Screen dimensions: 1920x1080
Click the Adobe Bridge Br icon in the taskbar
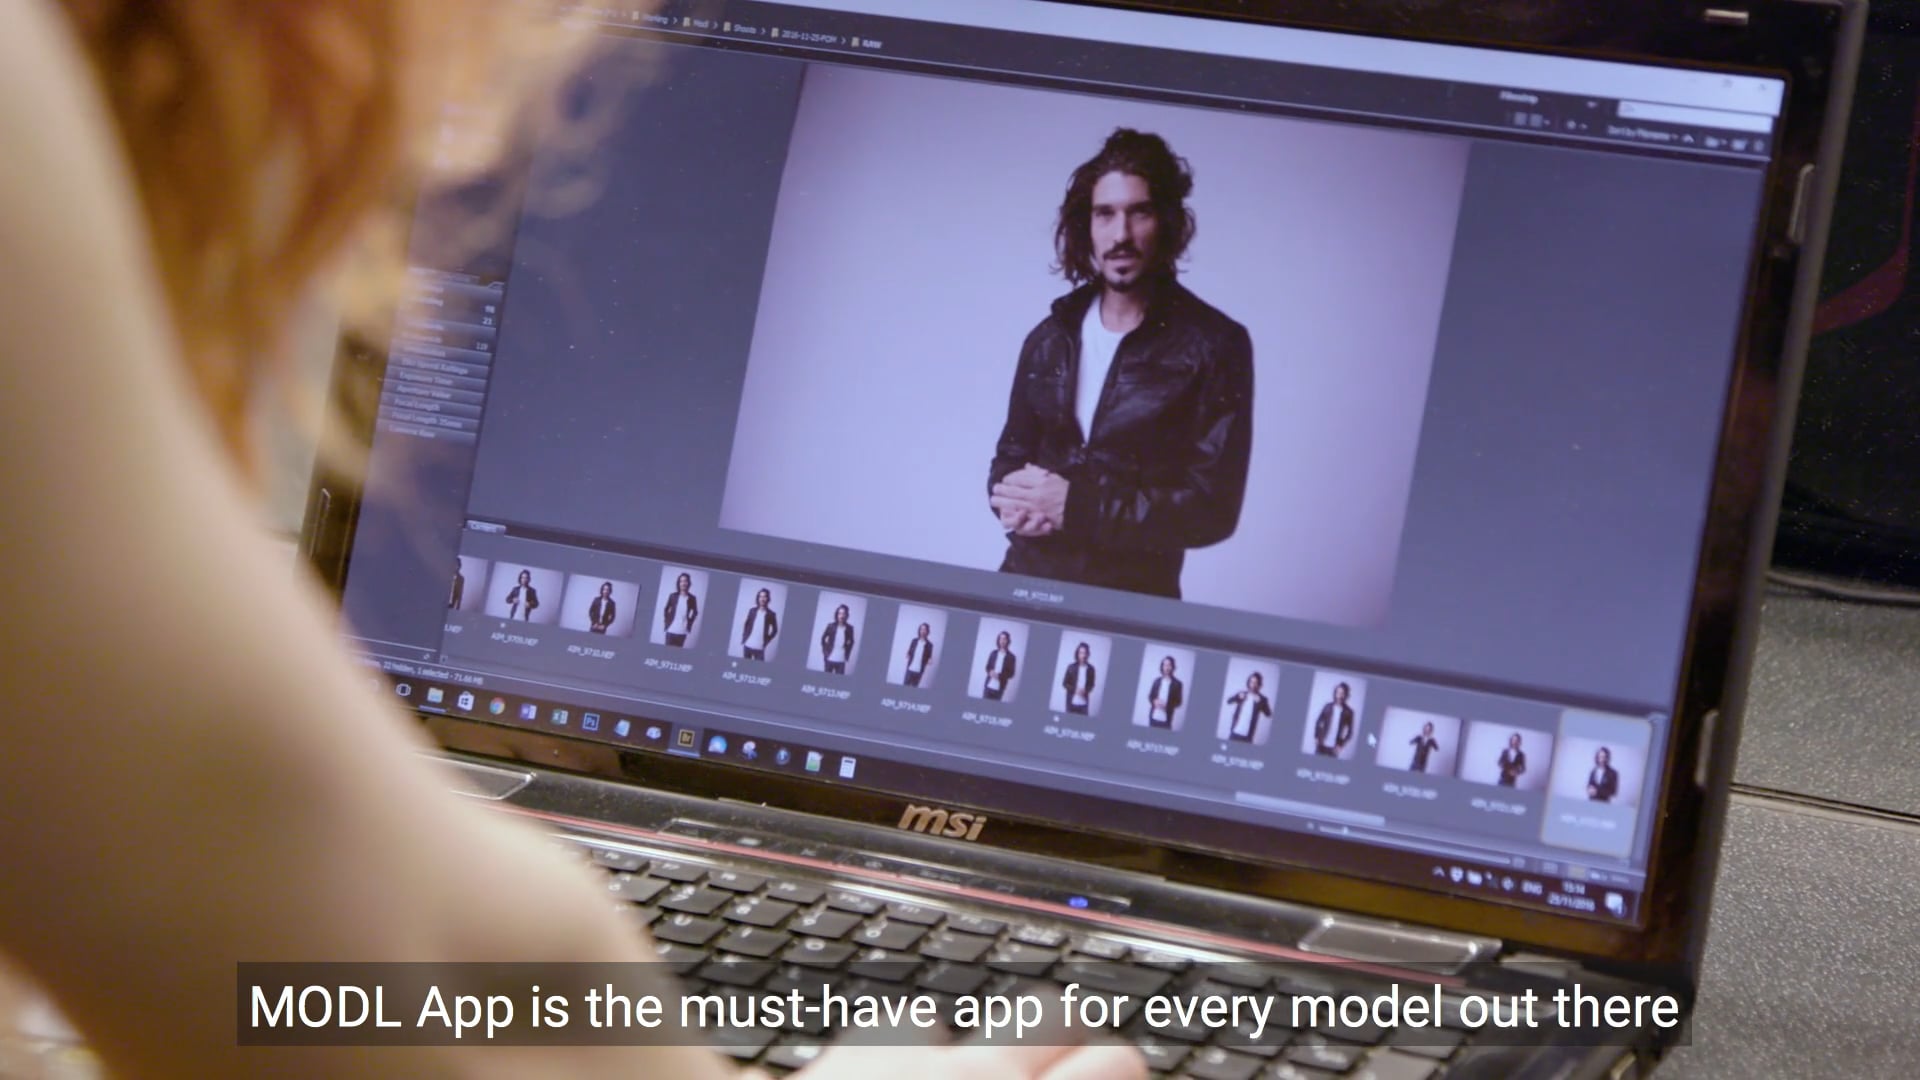tap(687, 740)
